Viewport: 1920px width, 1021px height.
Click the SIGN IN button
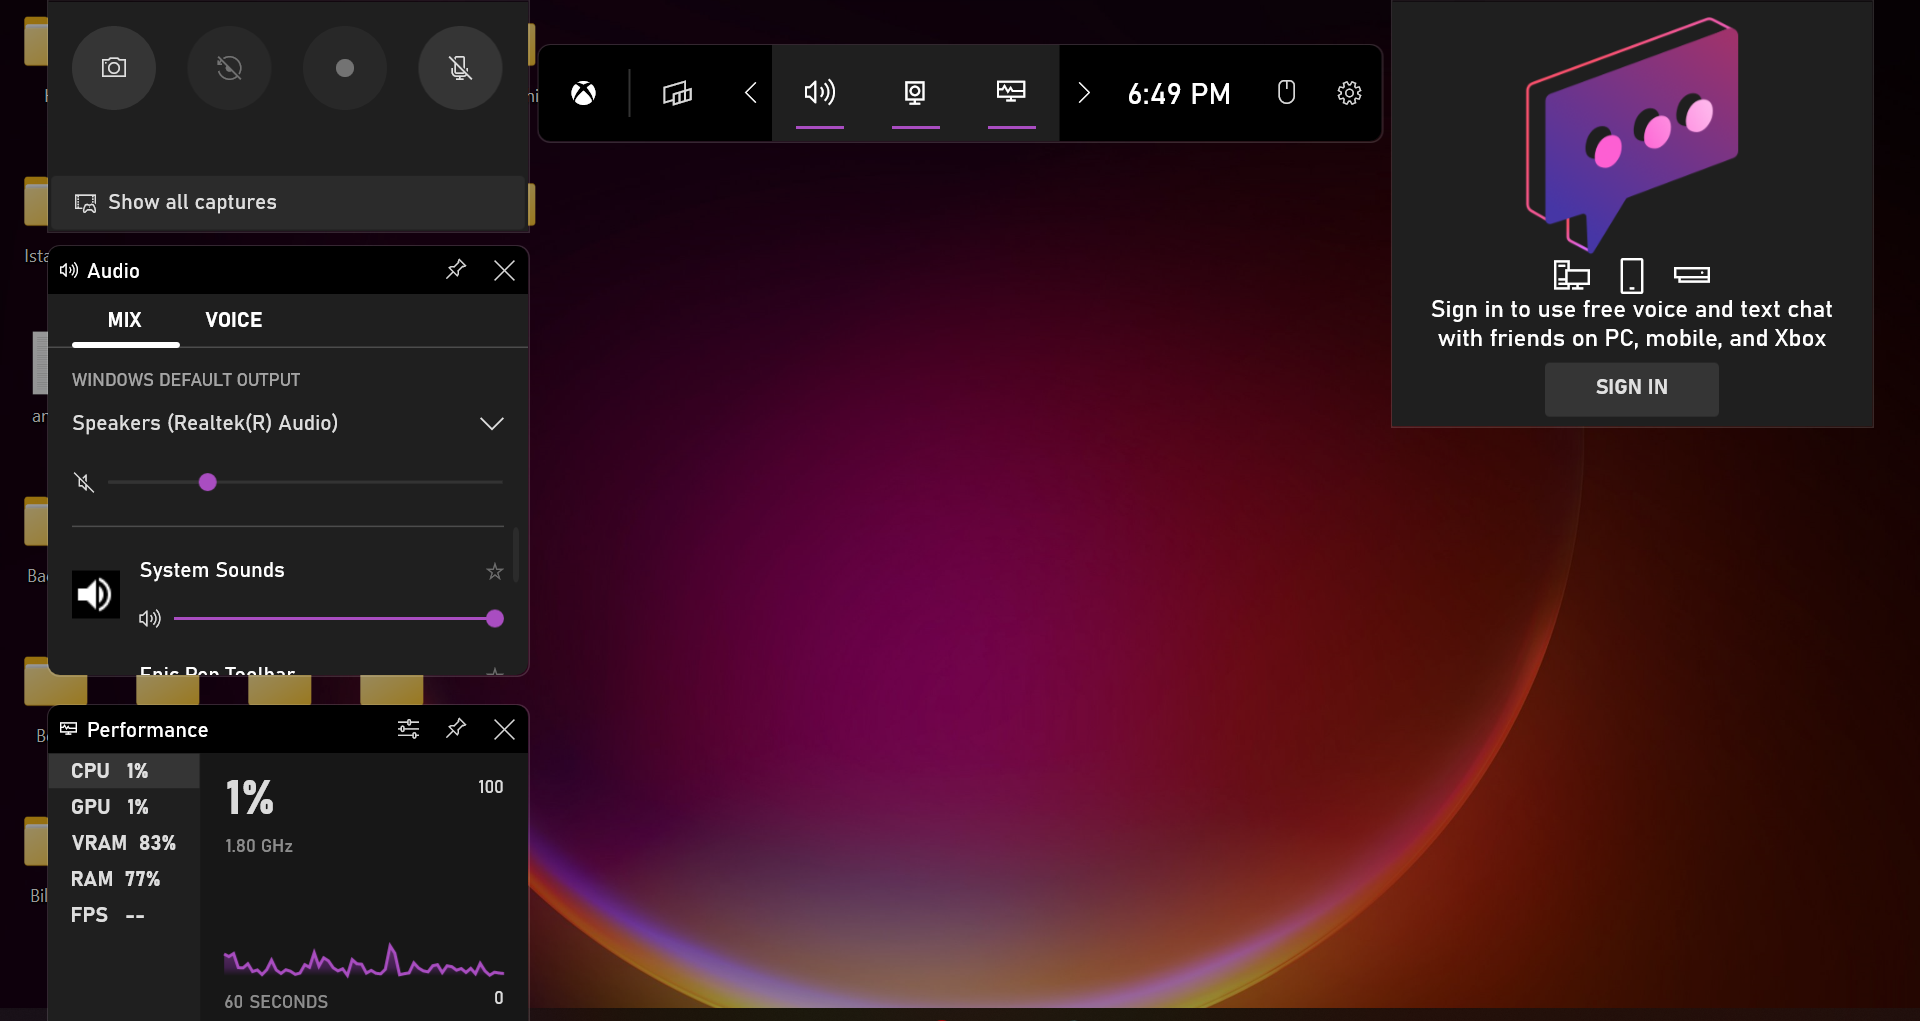point(1631,388)
